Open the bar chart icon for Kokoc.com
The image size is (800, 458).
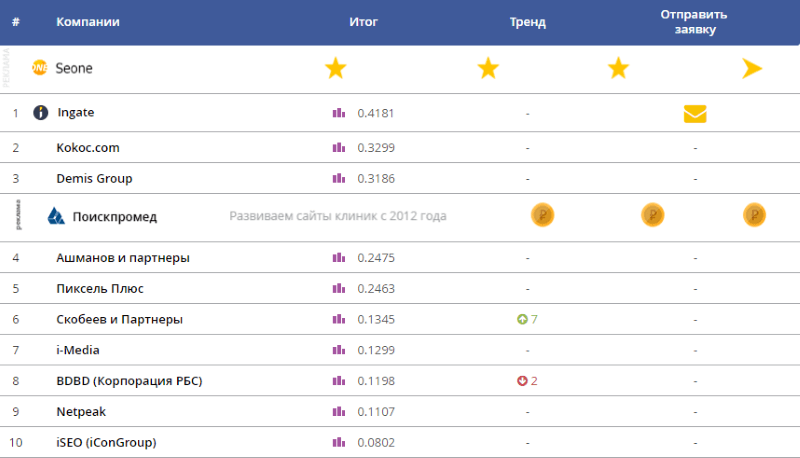[x=338, y=148]
